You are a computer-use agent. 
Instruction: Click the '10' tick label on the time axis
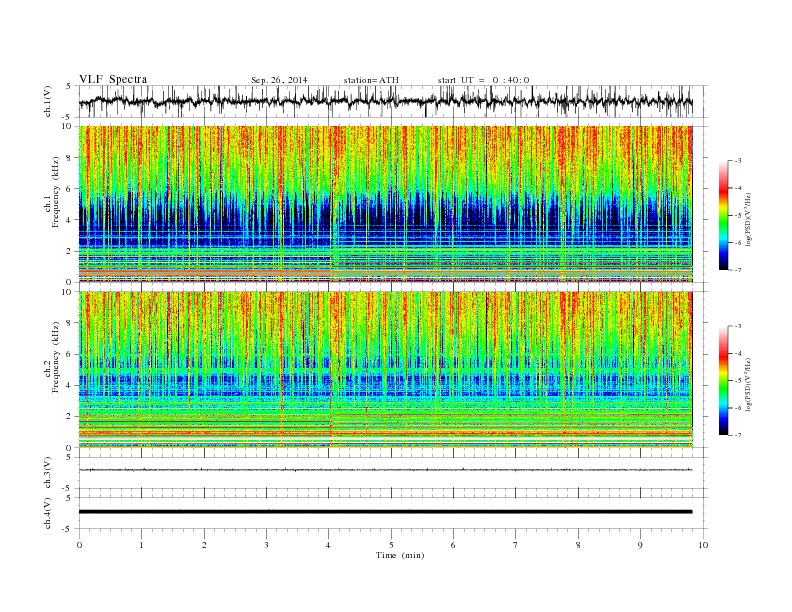click(703, 545)
